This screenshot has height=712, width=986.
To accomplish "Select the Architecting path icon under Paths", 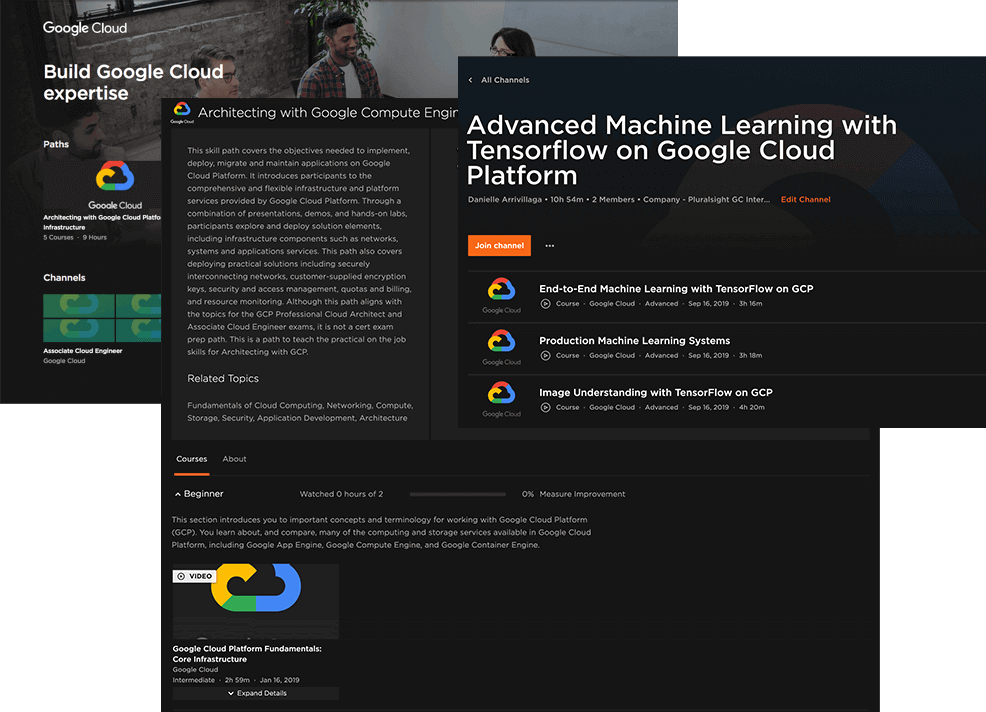I will pyautogui.click(x=115, y=178).
